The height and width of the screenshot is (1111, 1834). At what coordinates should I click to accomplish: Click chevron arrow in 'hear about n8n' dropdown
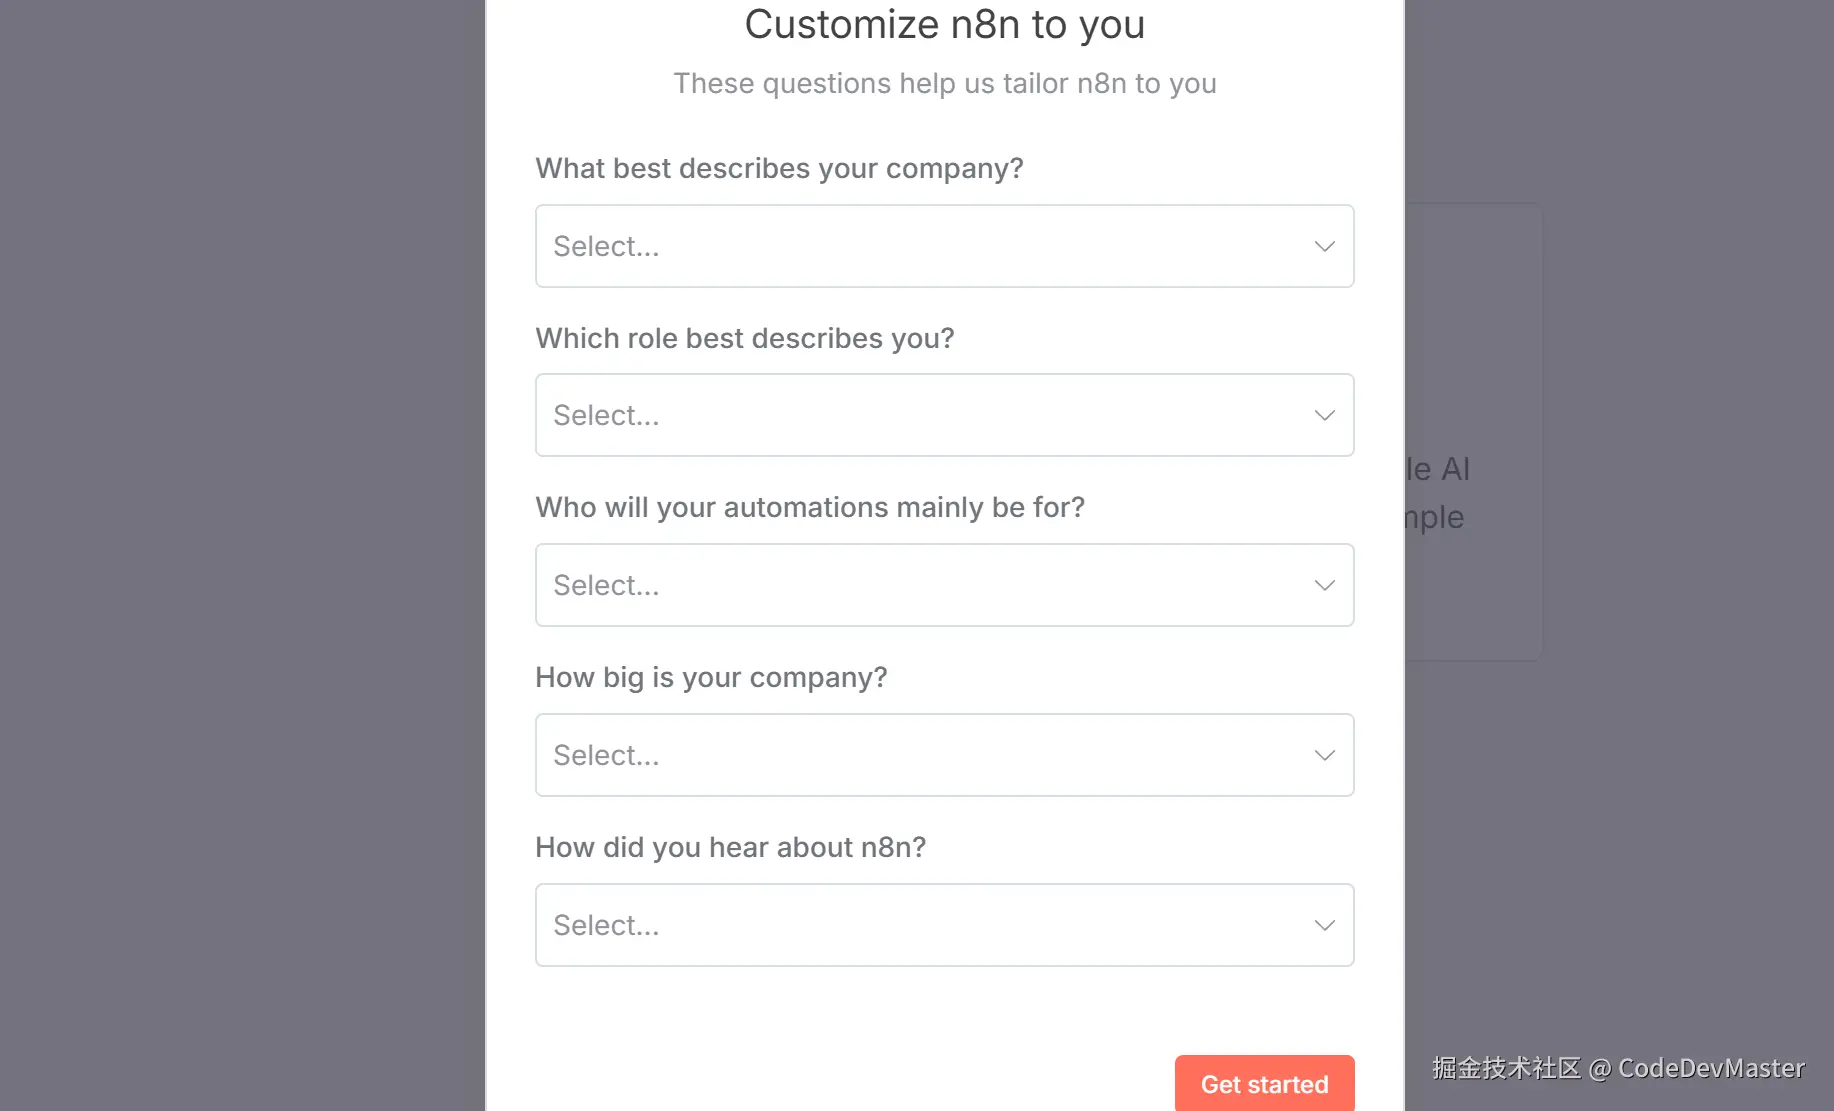[x=1324, y=925]
